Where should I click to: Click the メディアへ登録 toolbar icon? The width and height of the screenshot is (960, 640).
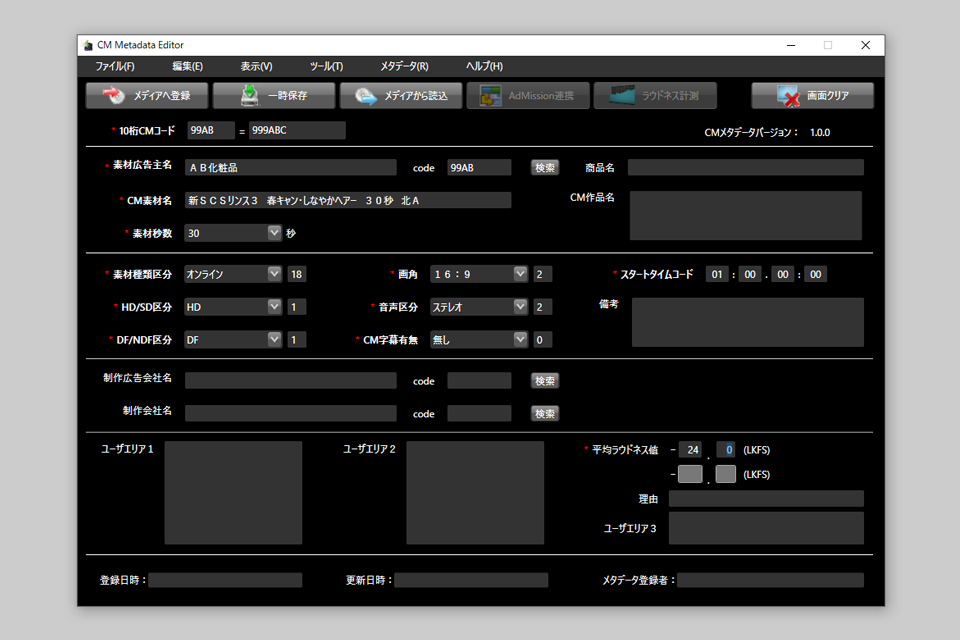tap(113, 95)
